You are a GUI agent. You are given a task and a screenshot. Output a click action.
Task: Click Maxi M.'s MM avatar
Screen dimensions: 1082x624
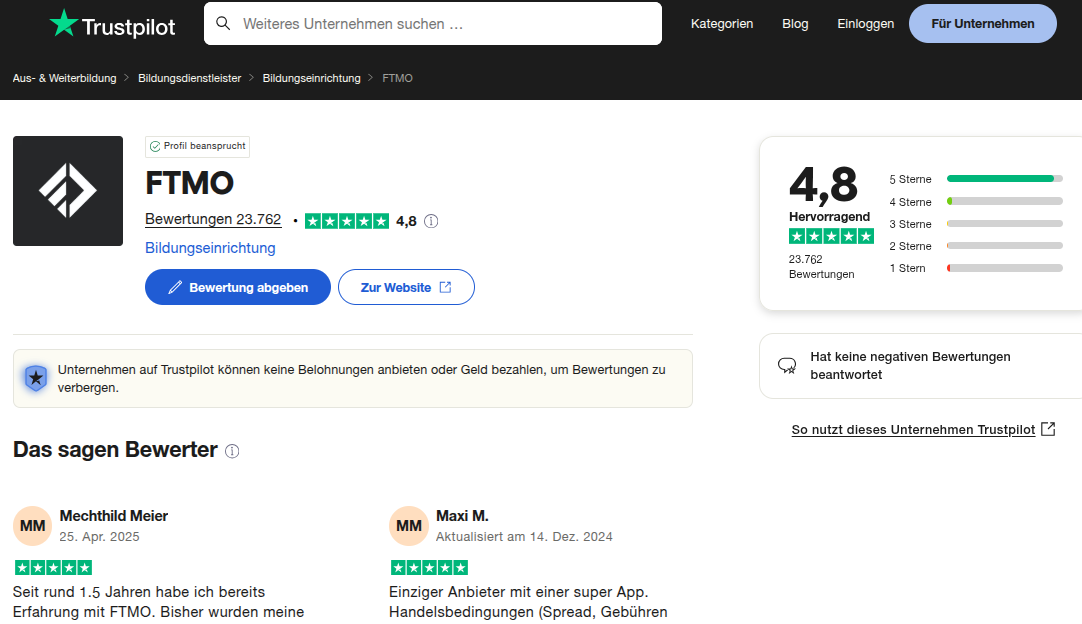[409, 526]
